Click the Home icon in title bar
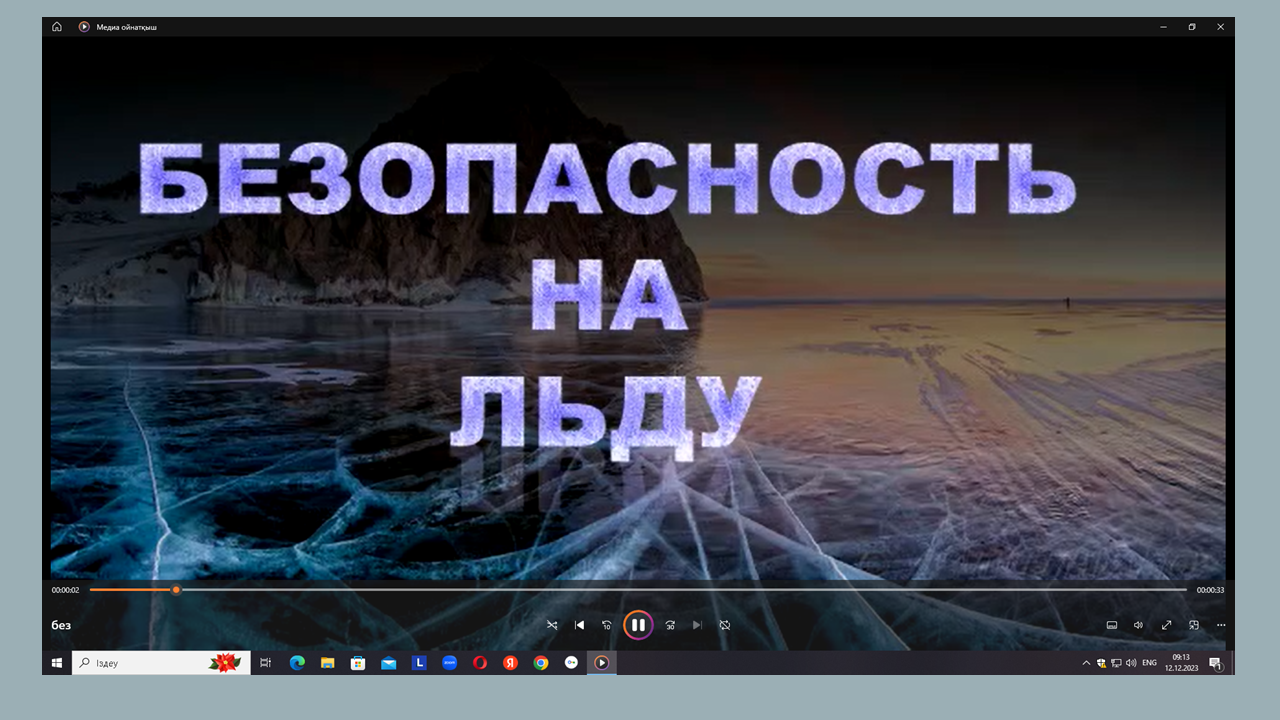Image resolution: width=1280 pixels, height=720 pixels. click(57, 27)
